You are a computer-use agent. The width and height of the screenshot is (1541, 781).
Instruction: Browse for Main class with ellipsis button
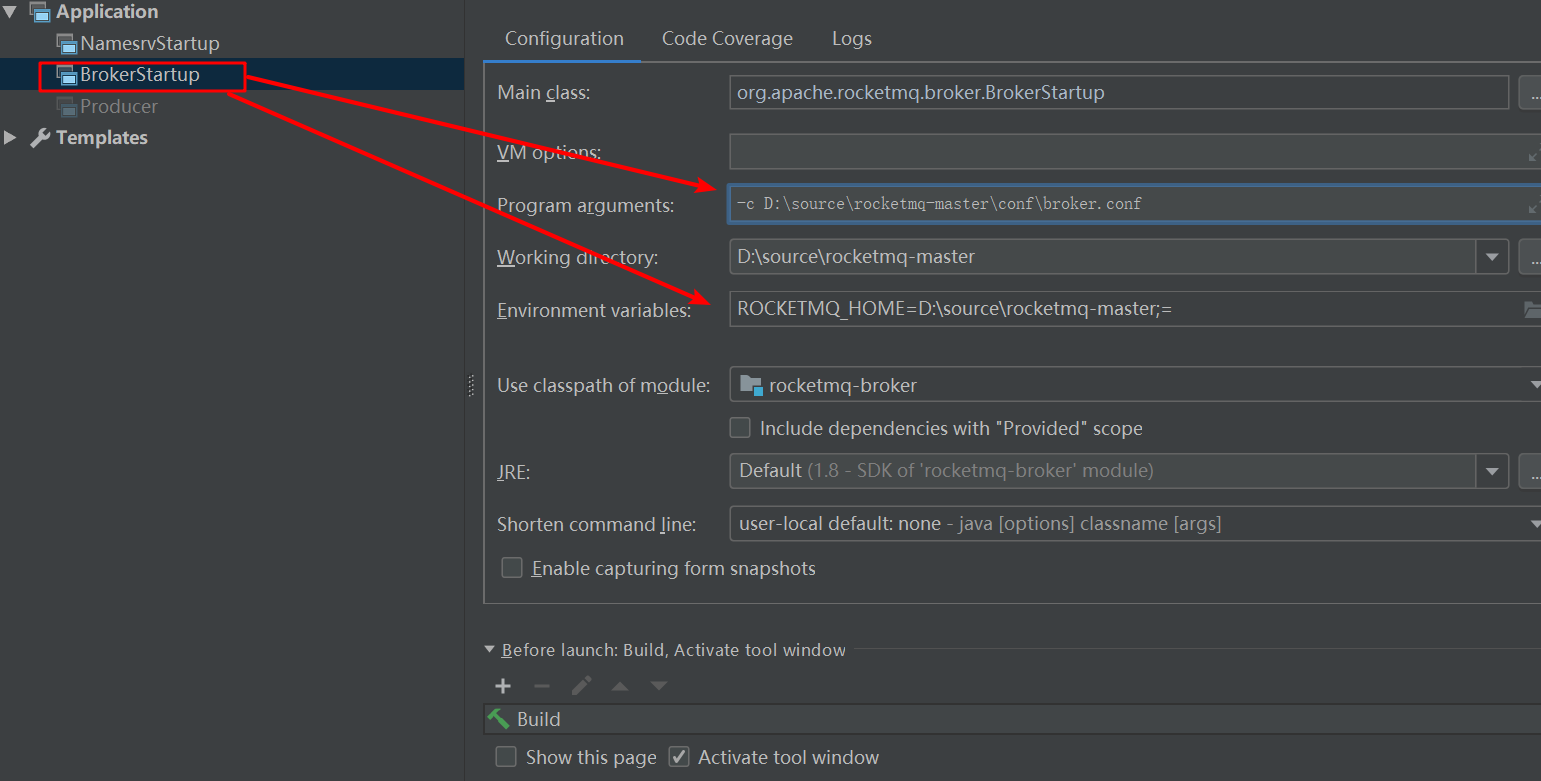[1531, 93]
